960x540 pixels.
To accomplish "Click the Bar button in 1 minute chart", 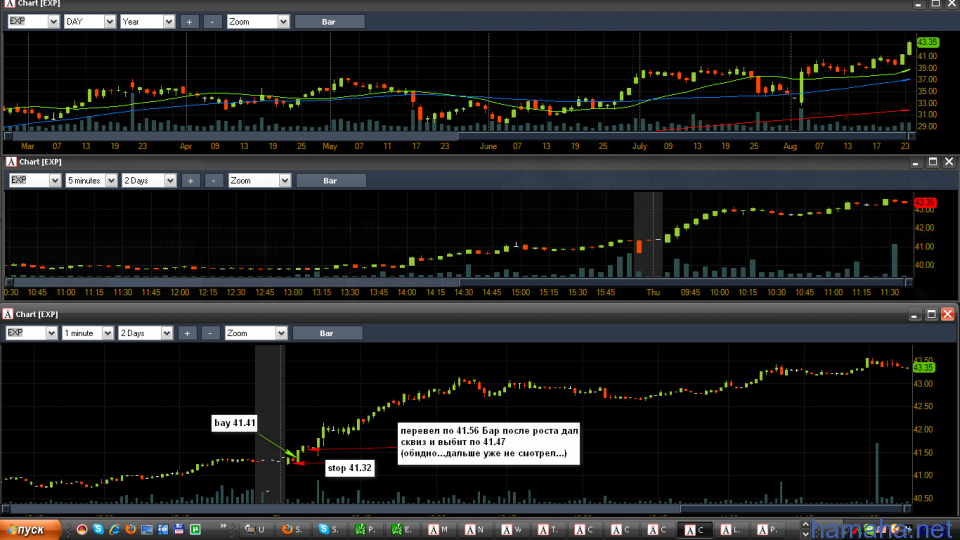I will click(327, 333).
